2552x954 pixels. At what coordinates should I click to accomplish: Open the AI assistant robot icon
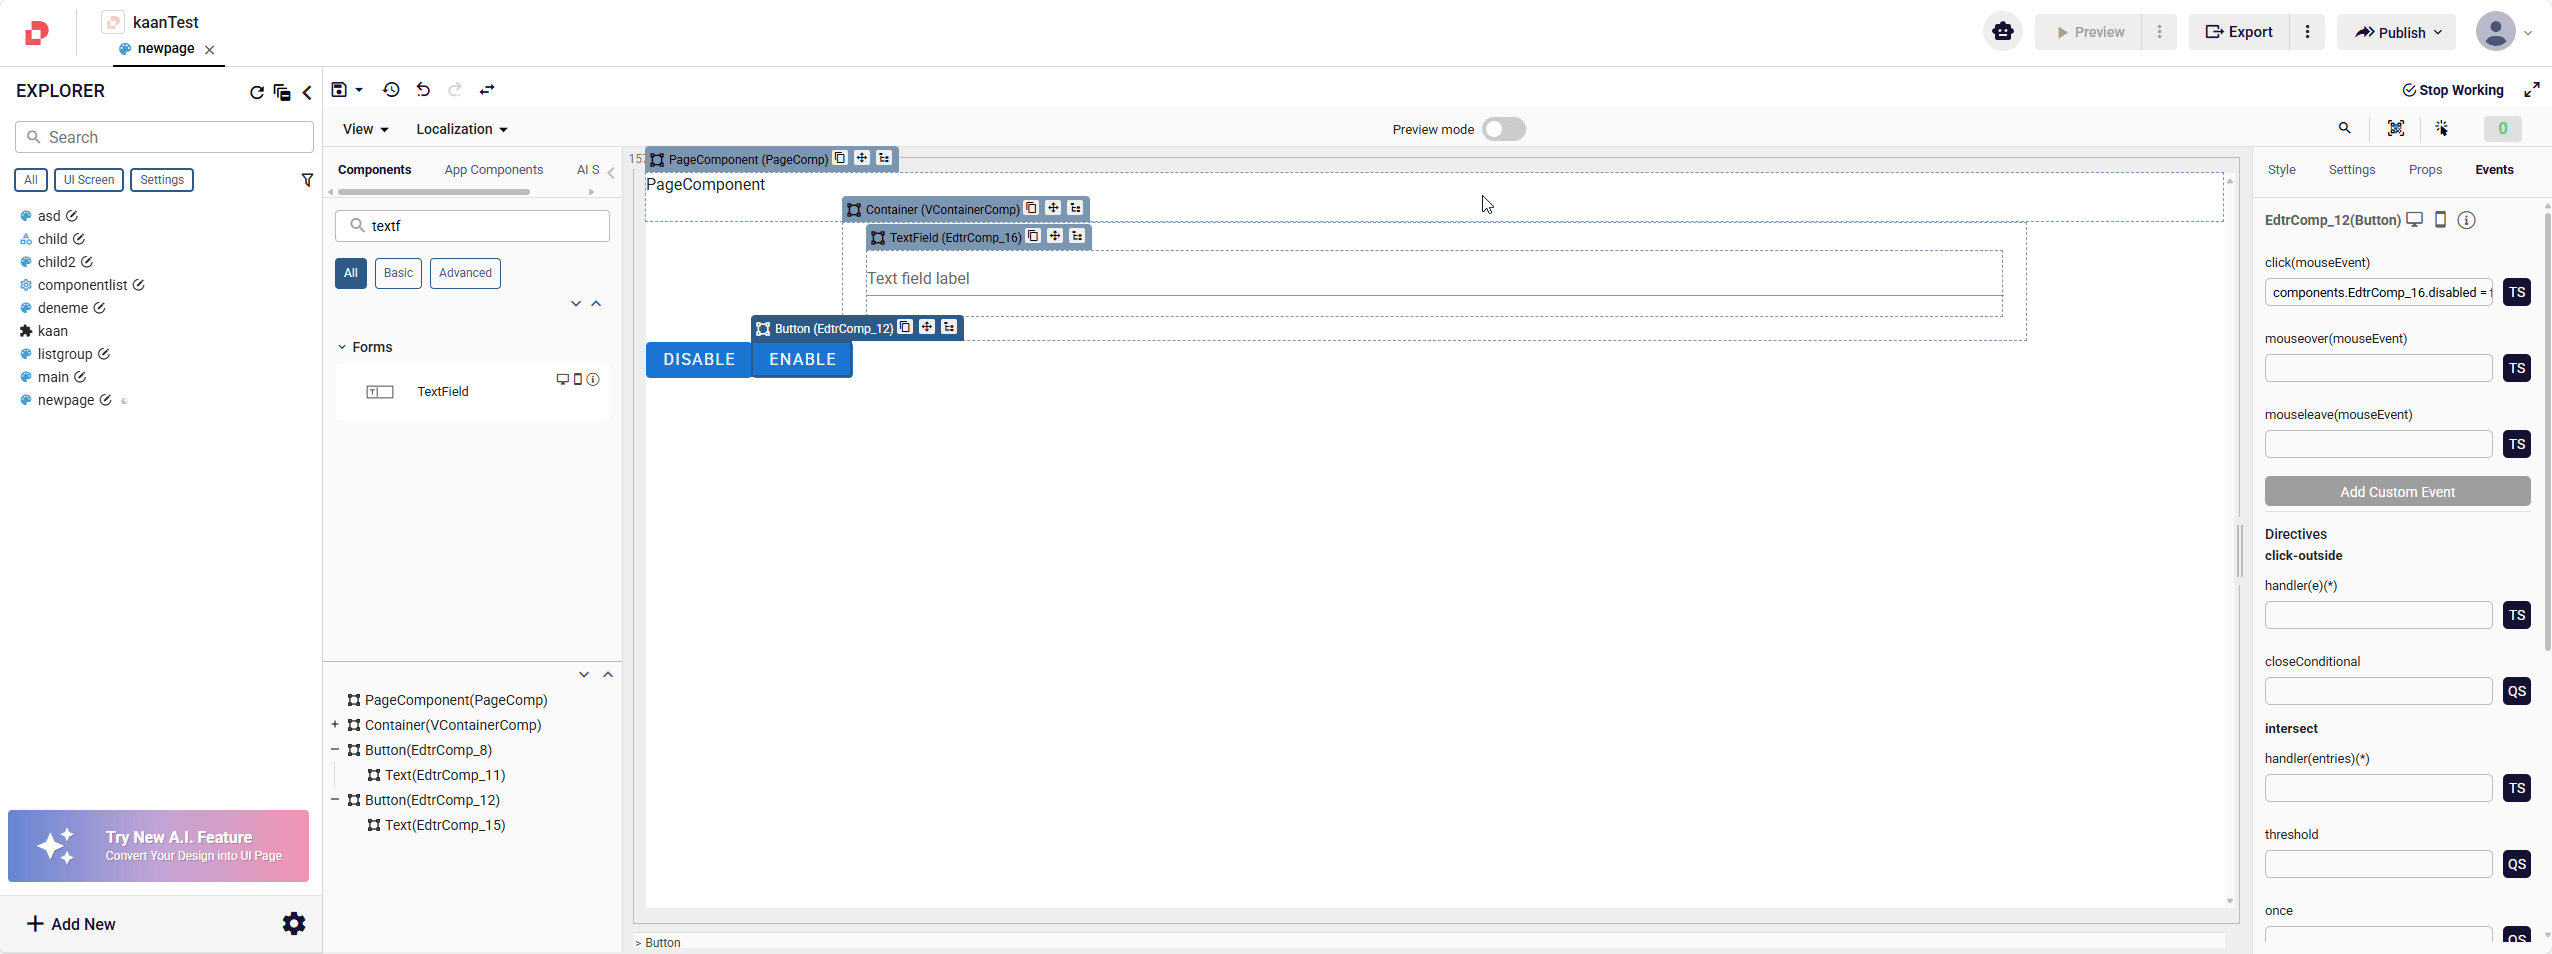tap(2002, 32)
